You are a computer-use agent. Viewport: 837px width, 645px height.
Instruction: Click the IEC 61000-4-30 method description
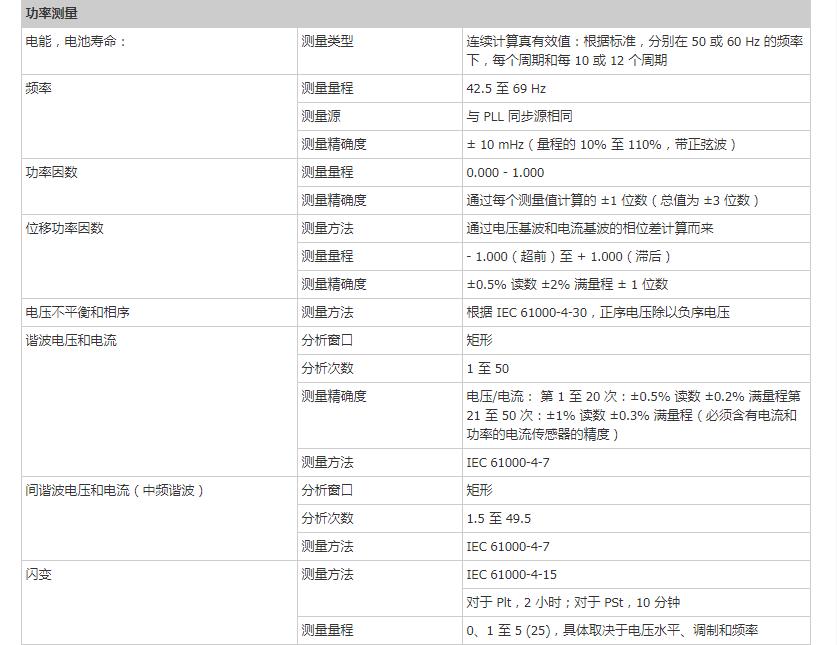coord(598,312)
